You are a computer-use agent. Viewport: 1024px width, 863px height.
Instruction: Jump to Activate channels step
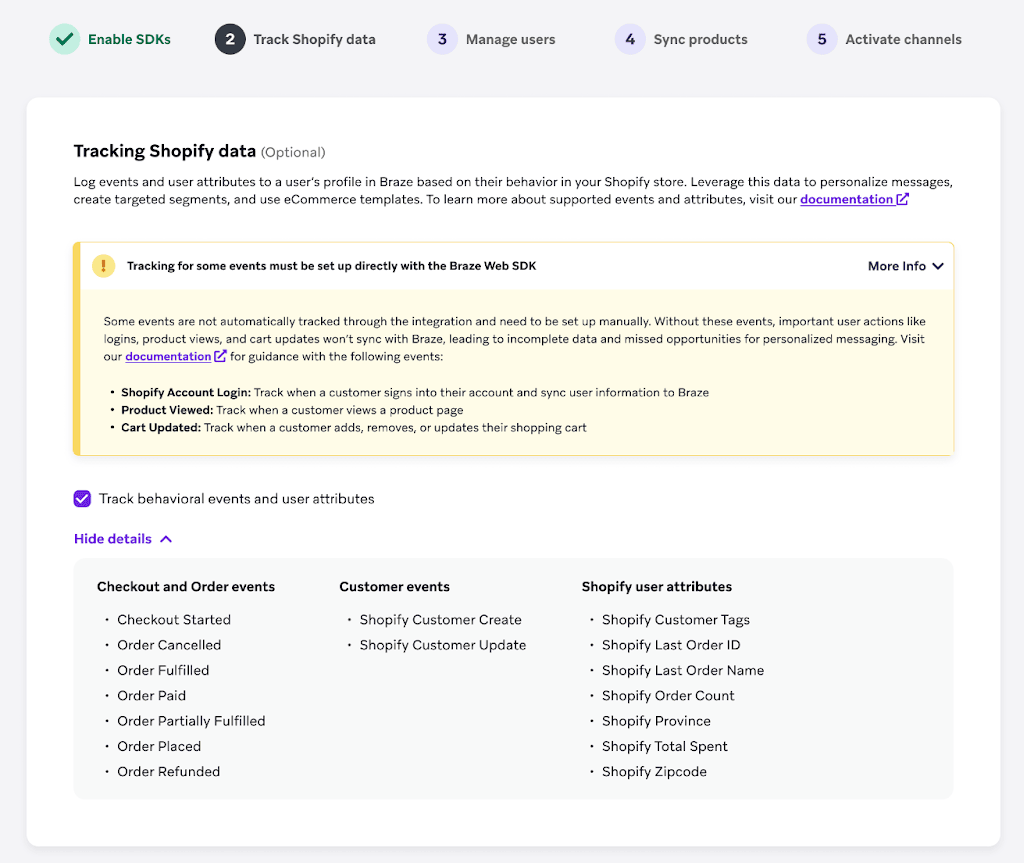pyautogui.click(x=903, y=40)
